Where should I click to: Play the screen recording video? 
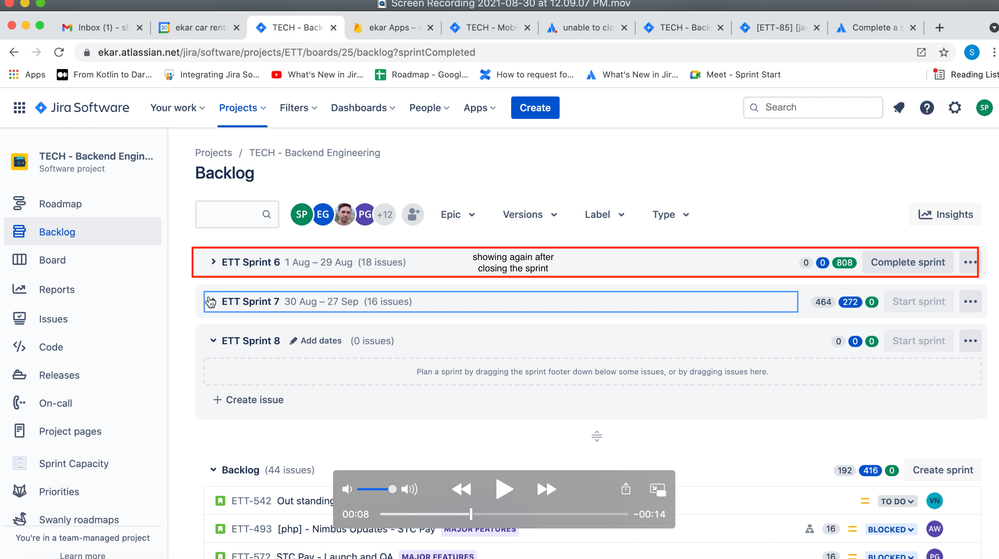click(504, 489)
